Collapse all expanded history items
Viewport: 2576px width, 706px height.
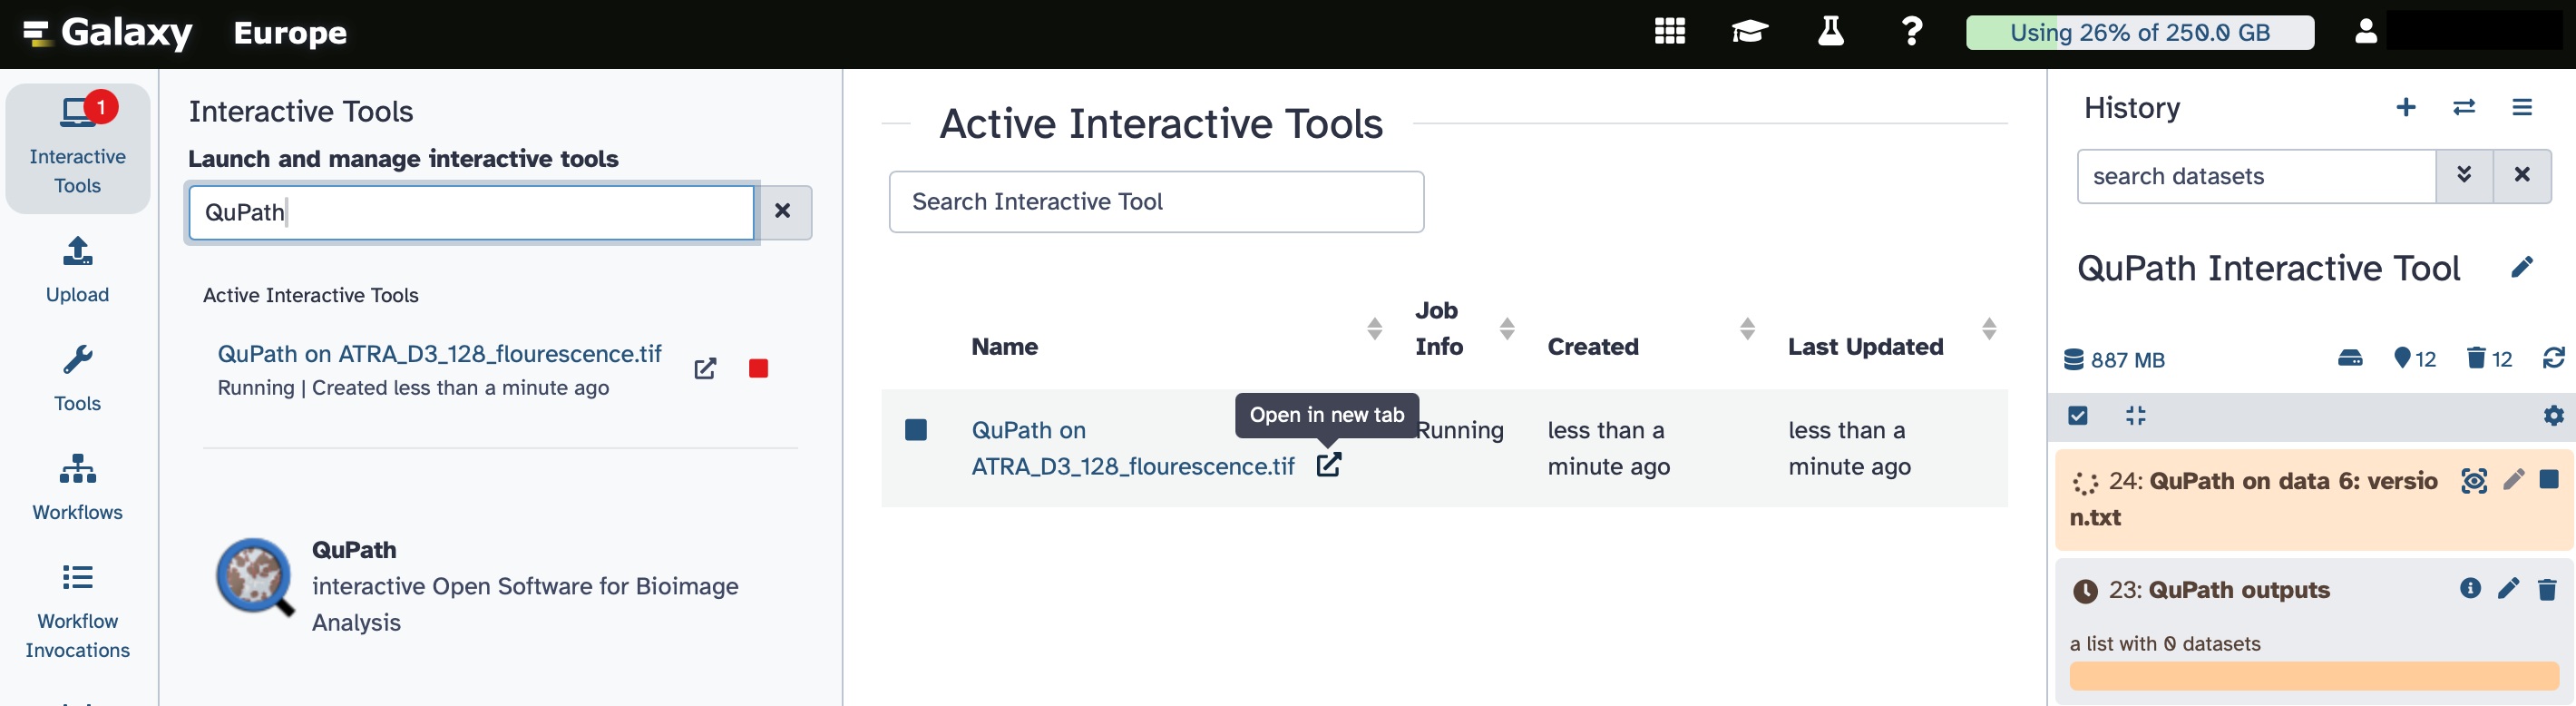[2136, 416]
